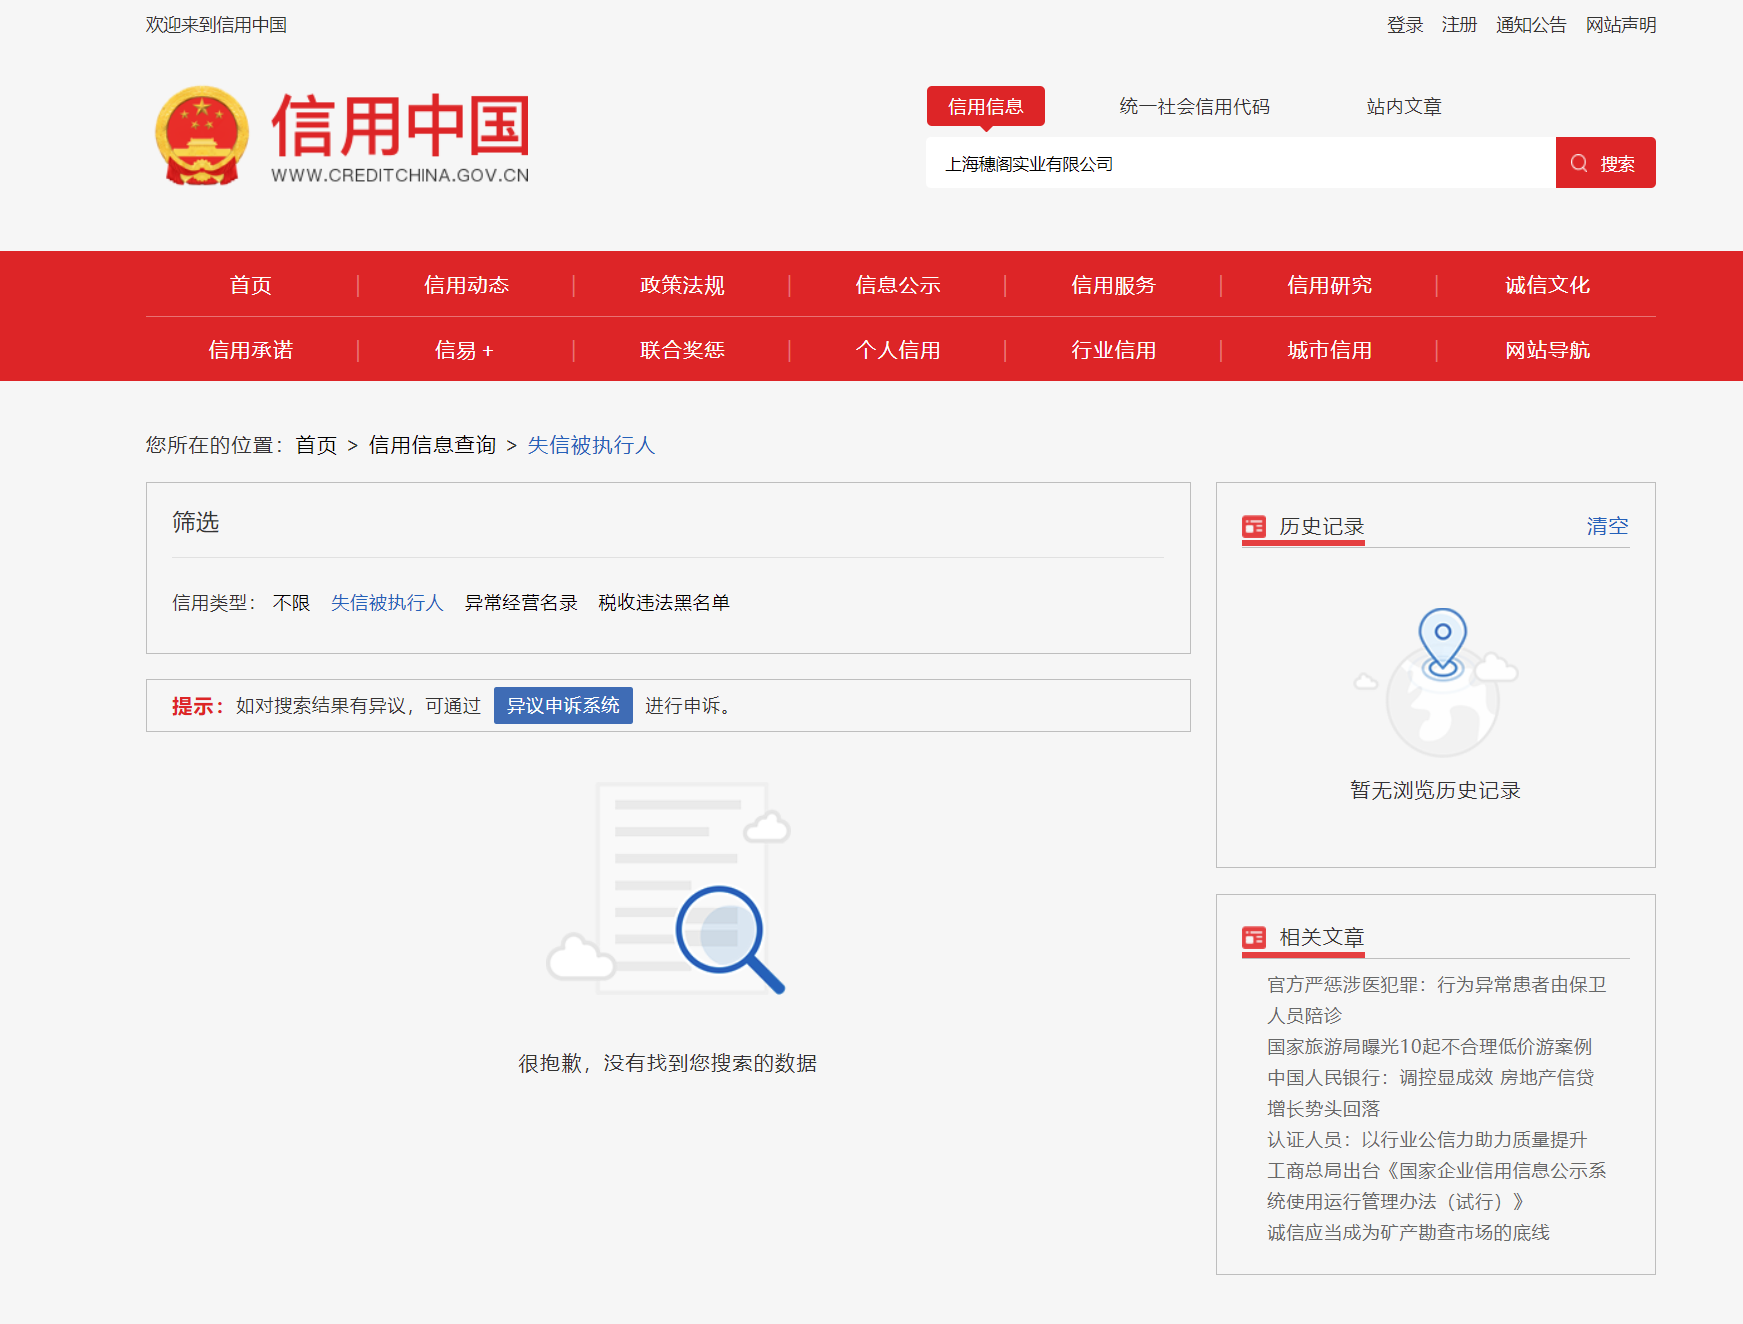Image resolution: width=1743 pixels, height=1324 pixels.
Task: Filter by 异常经营名录 credit type
Action: (x=521, y=603)
